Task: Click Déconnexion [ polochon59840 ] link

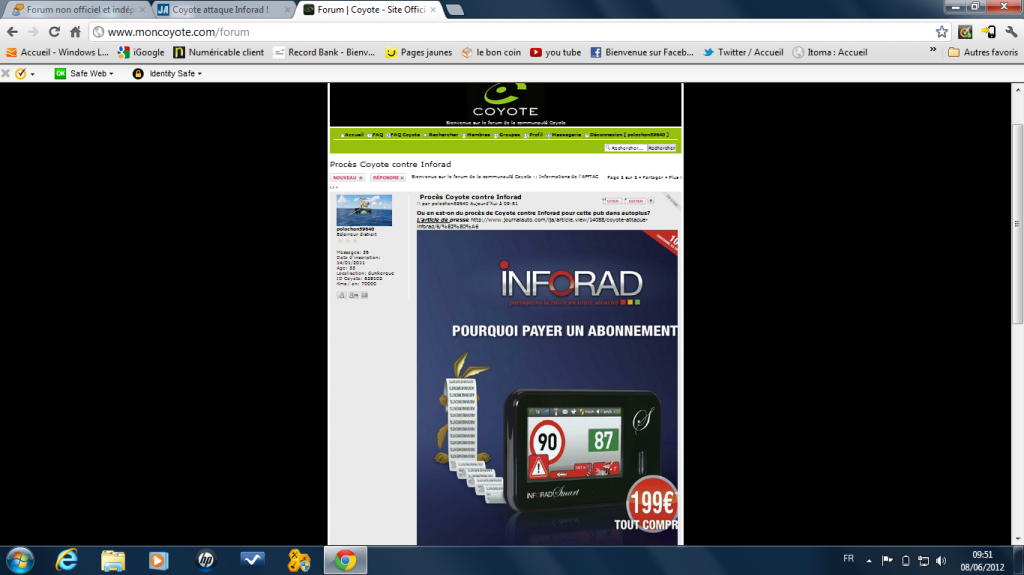Action: click(627, 135)
